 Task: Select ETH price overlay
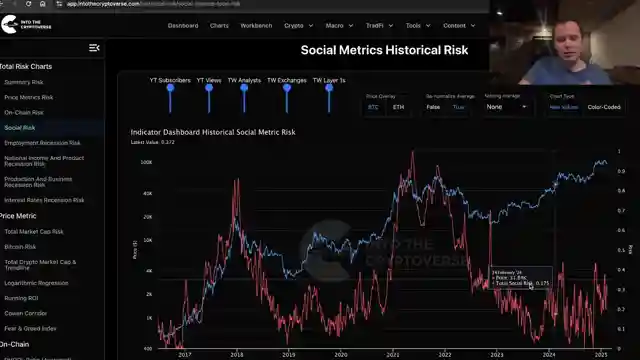tap(398, 107)
